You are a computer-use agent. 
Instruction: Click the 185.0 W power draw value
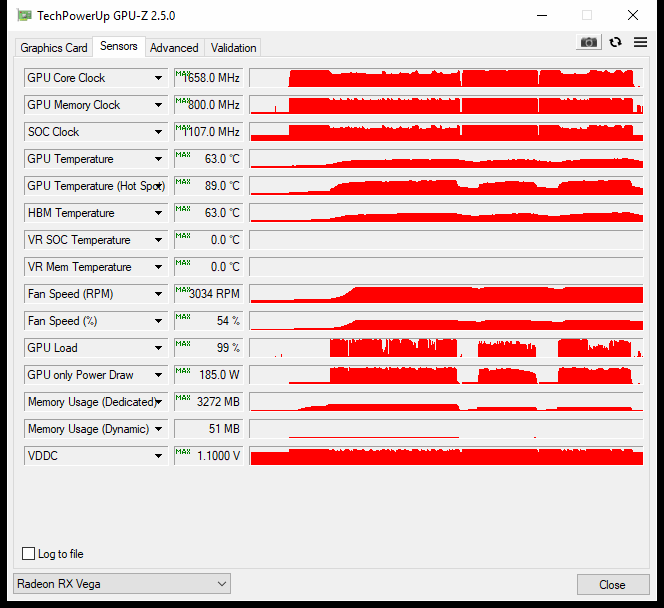209,375
